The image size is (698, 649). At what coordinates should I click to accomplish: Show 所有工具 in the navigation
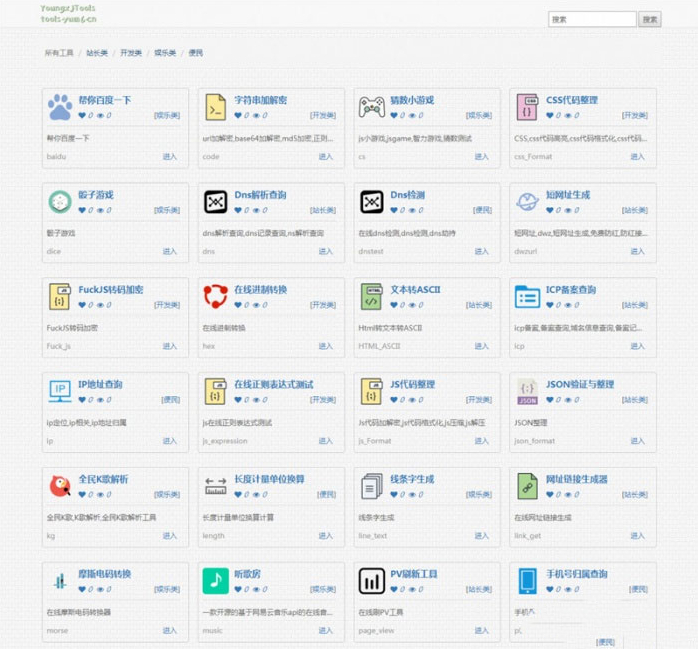coord(59,53)
